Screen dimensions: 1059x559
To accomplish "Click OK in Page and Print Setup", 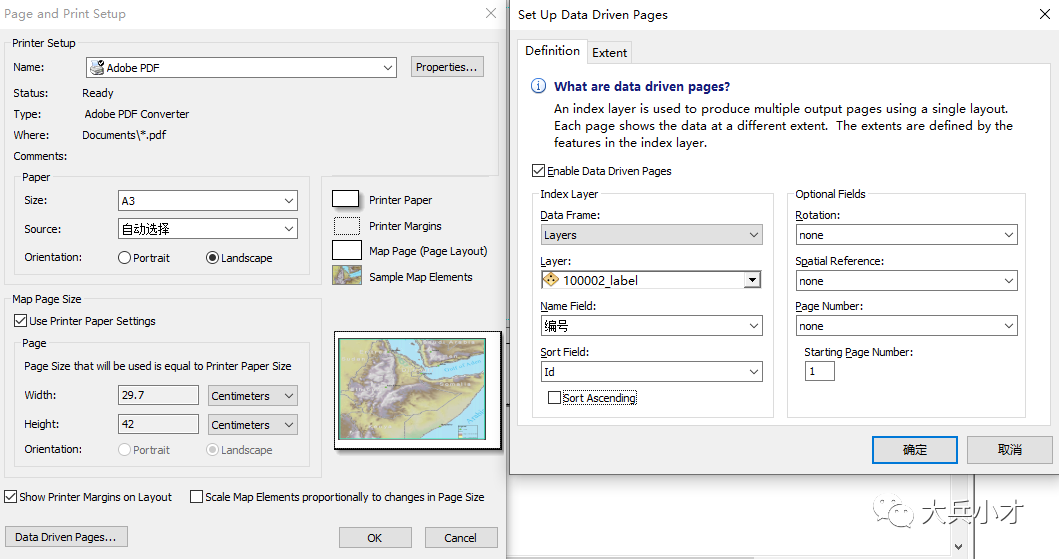I will click(x=375, y=537).
